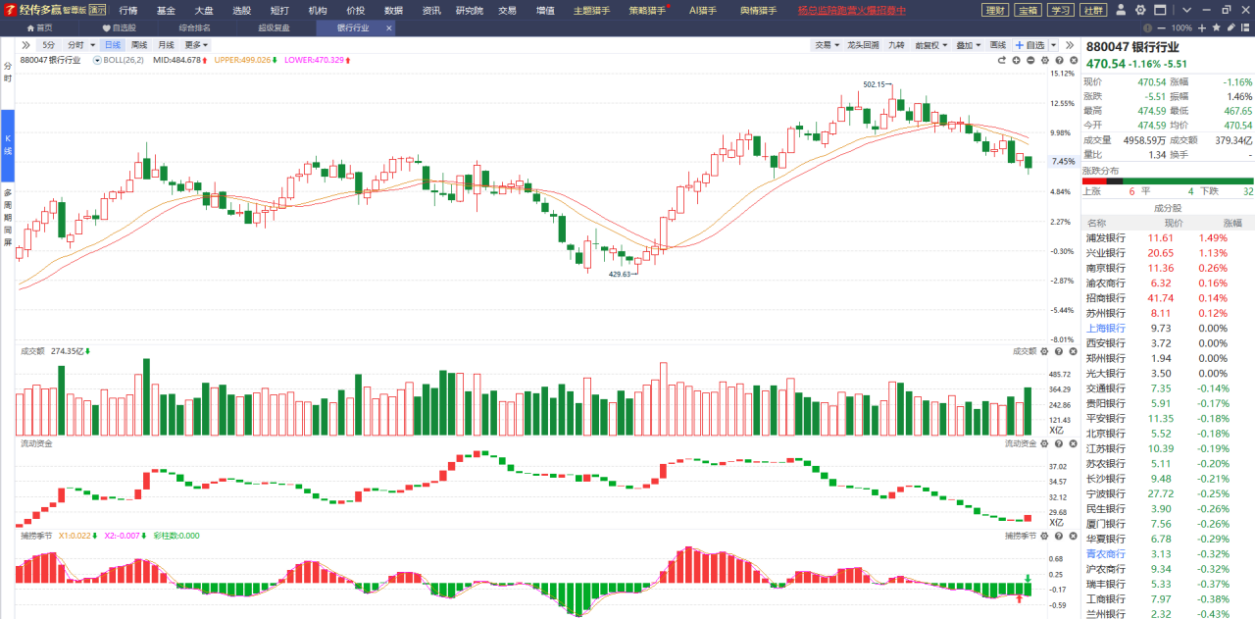Open the 前复权 adjustment dropdown
The image size is (1255, 619).
coord(932,45)
